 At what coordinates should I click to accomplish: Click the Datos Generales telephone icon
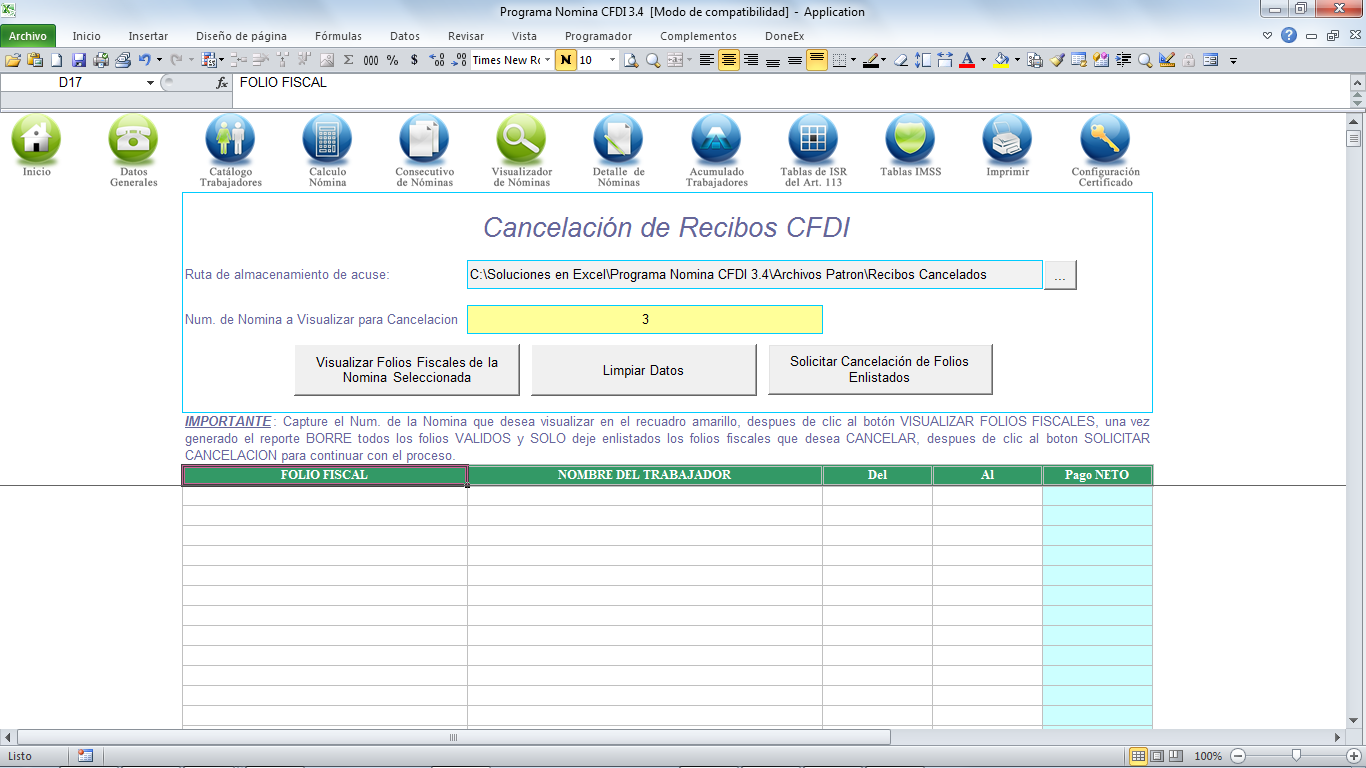pyautogui.click(x=133, y=140)
